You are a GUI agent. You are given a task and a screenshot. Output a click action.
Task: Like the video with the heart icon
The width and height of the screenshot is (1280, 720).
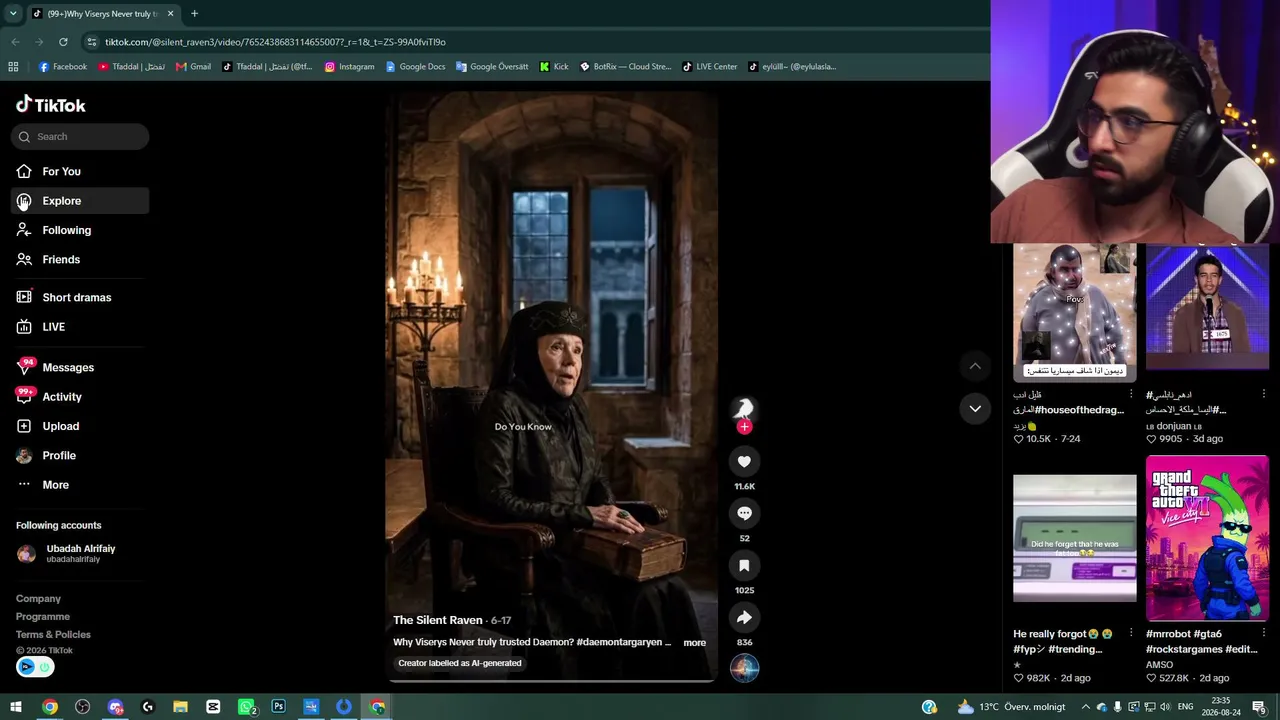point(744,461)
